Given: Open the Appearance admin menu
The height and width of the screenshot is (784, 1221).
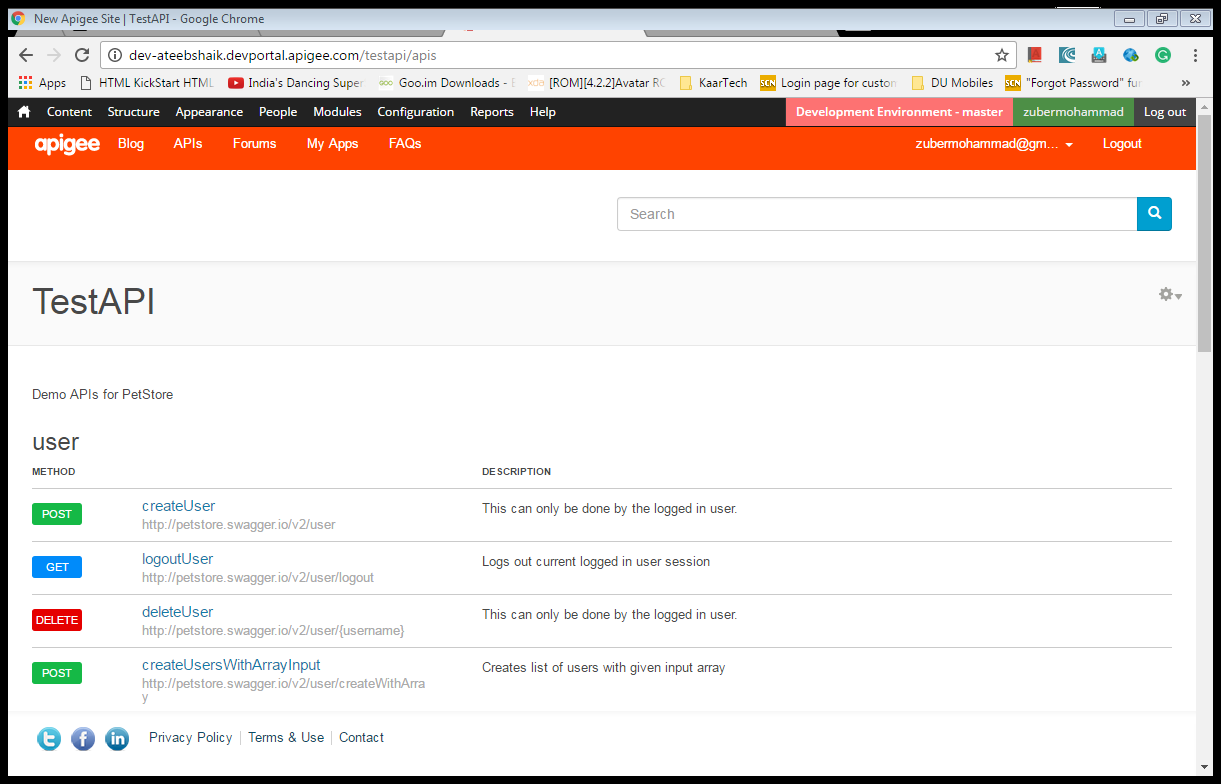Looking at the screenshot, I should tap(209, 112).
